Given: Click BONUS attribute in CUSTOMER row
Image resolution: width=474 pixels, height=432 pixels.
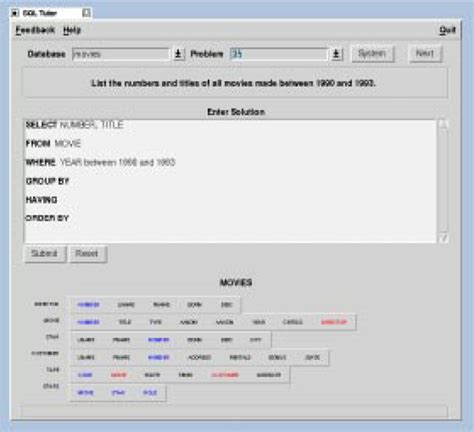Looking at the screenshot, I should (277, 358).
